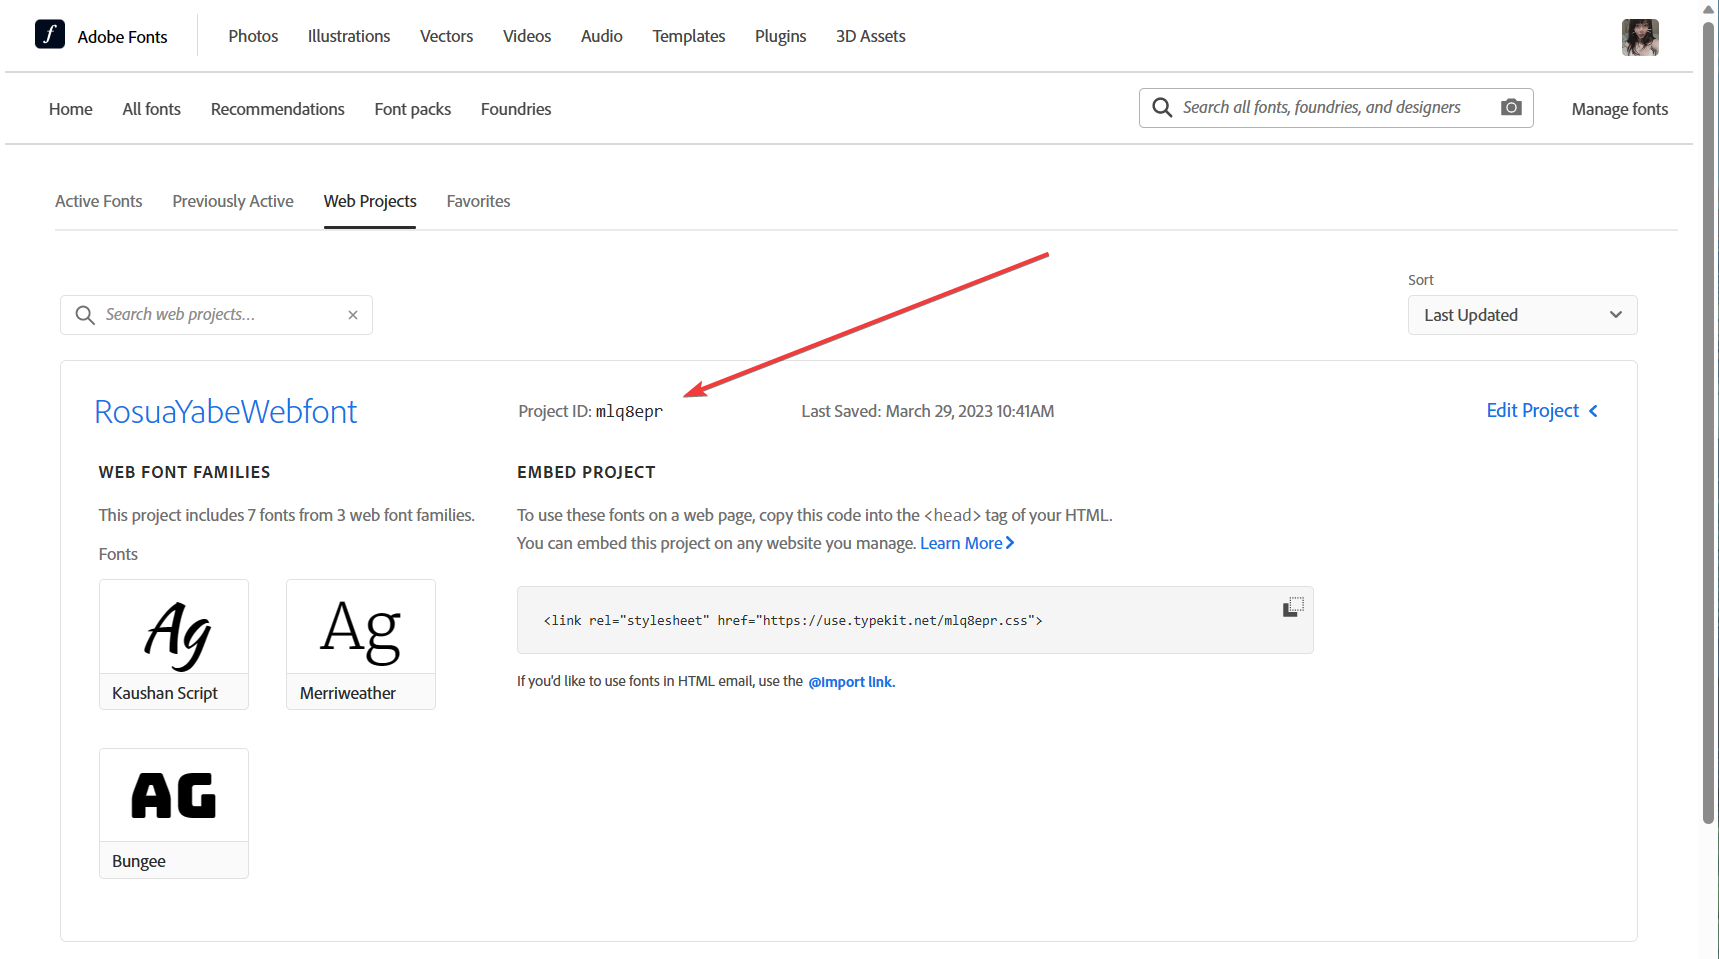1719x959 pixels.
Task: Open the Videos category
Action: [x=527, y=36]
